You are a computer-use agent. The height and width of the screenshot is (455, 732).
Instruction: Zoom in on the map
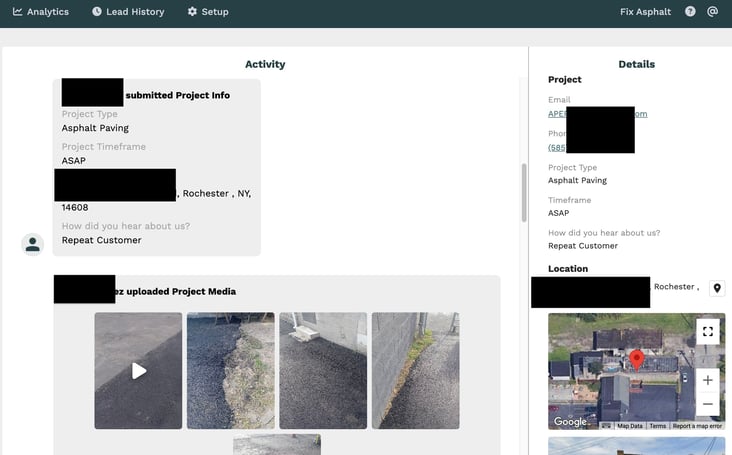pos(707,380)
